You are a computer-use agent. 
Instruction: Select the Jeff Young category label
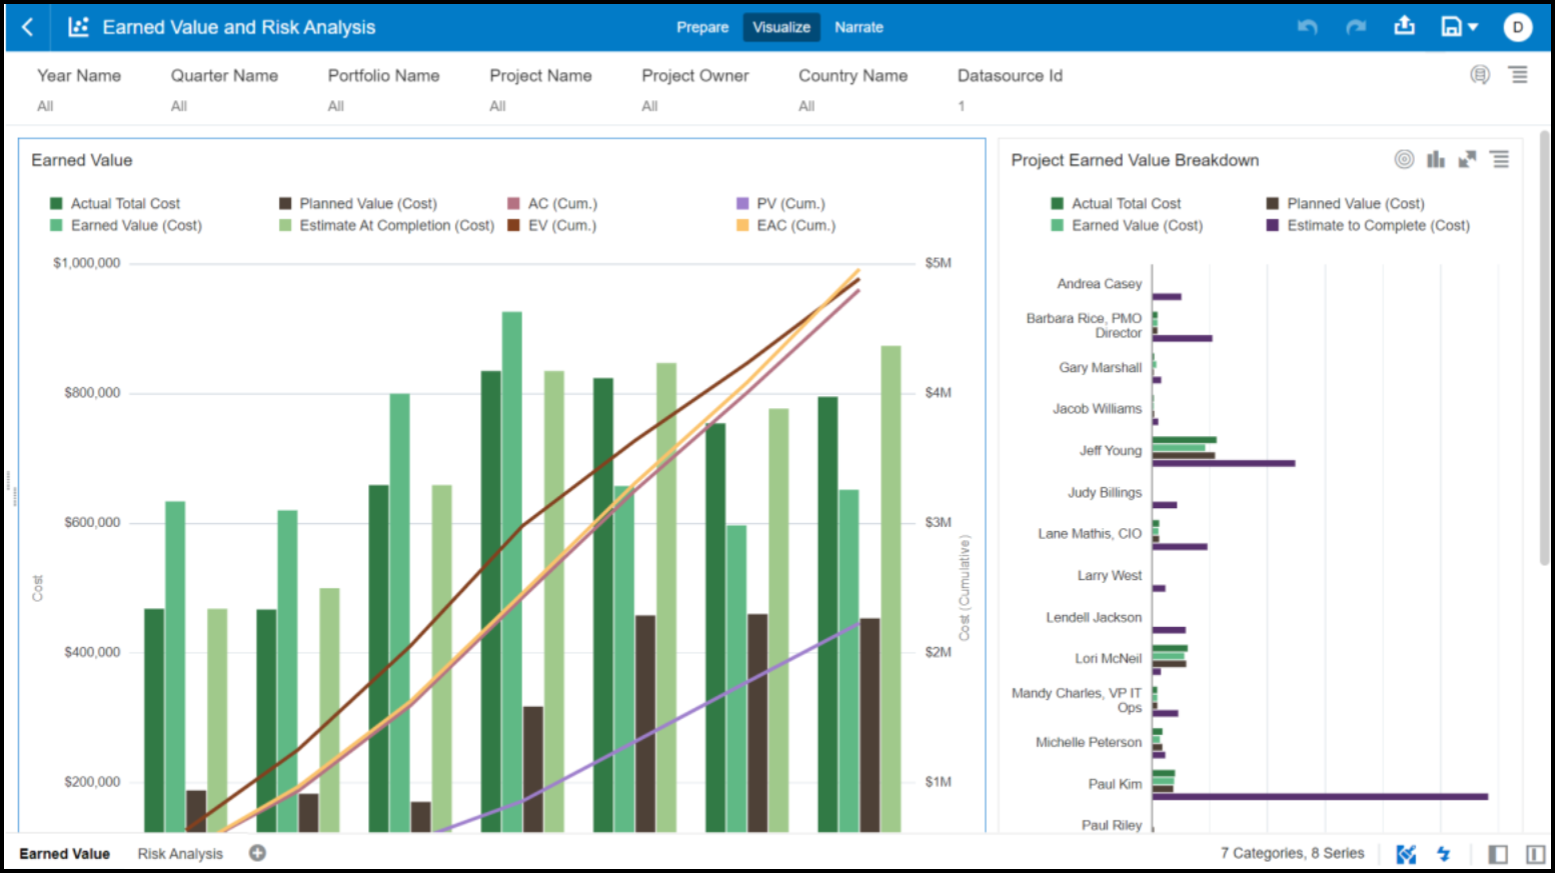tap(1110, 450)
